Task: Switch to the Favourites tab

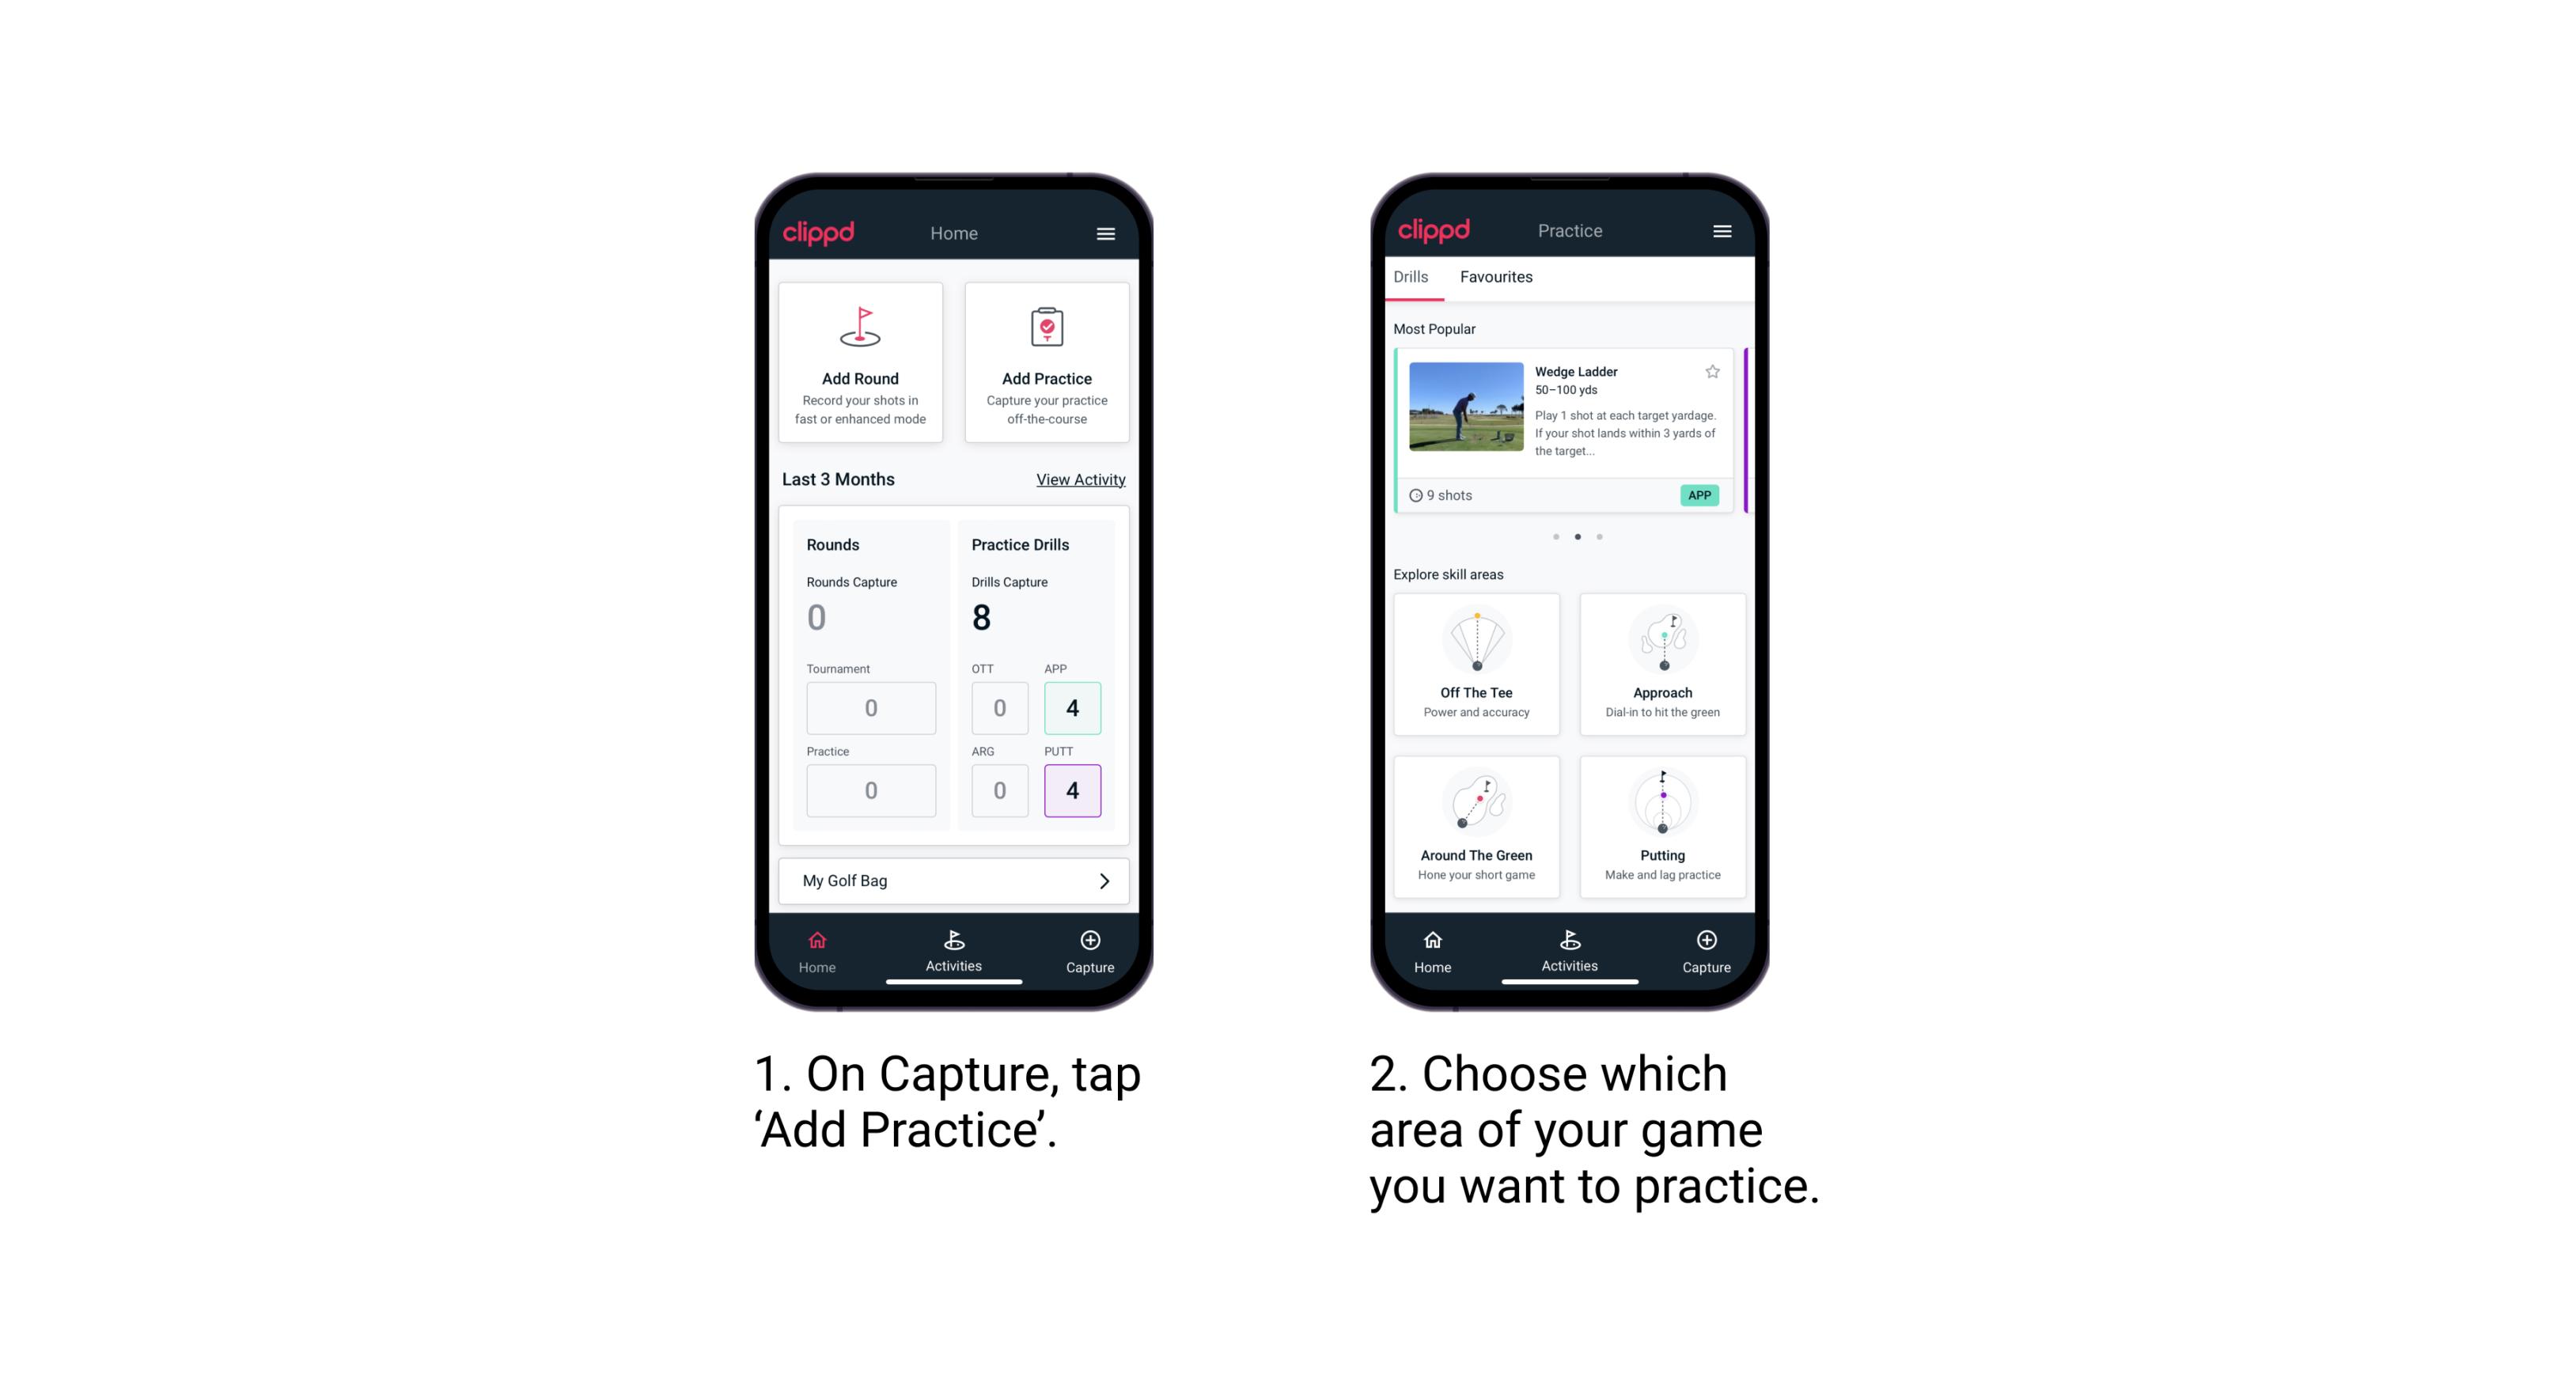Action: pos(1497,277)
